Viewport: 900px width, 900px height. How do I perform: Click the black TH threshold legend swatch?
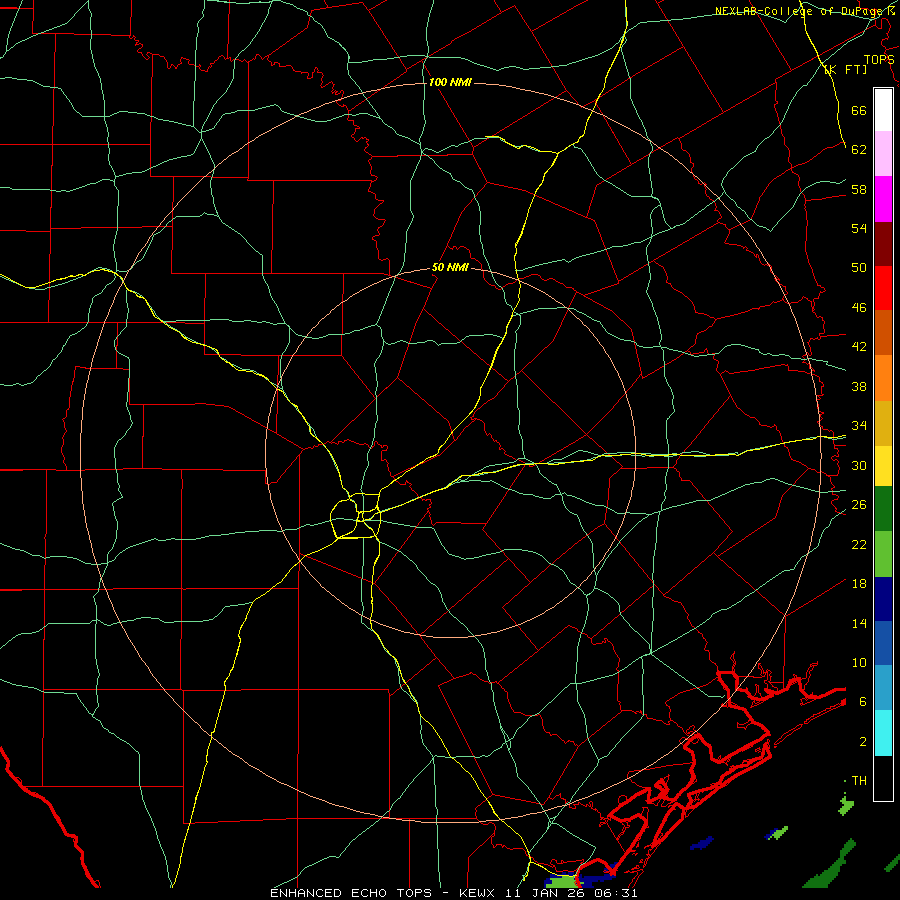point(883,778)
